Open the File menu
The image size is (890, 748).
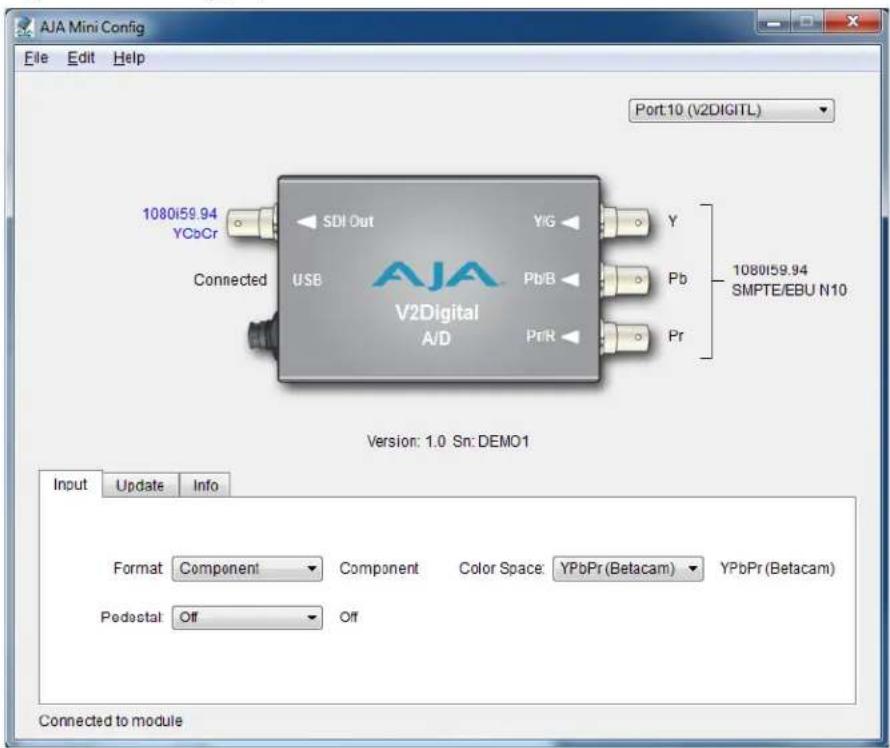[36, 58]
